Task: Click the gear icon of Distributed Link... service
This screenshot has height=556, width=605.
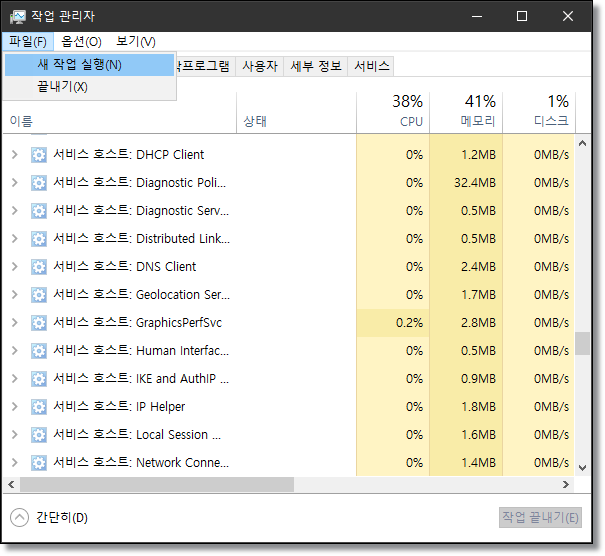Action: 39,239
